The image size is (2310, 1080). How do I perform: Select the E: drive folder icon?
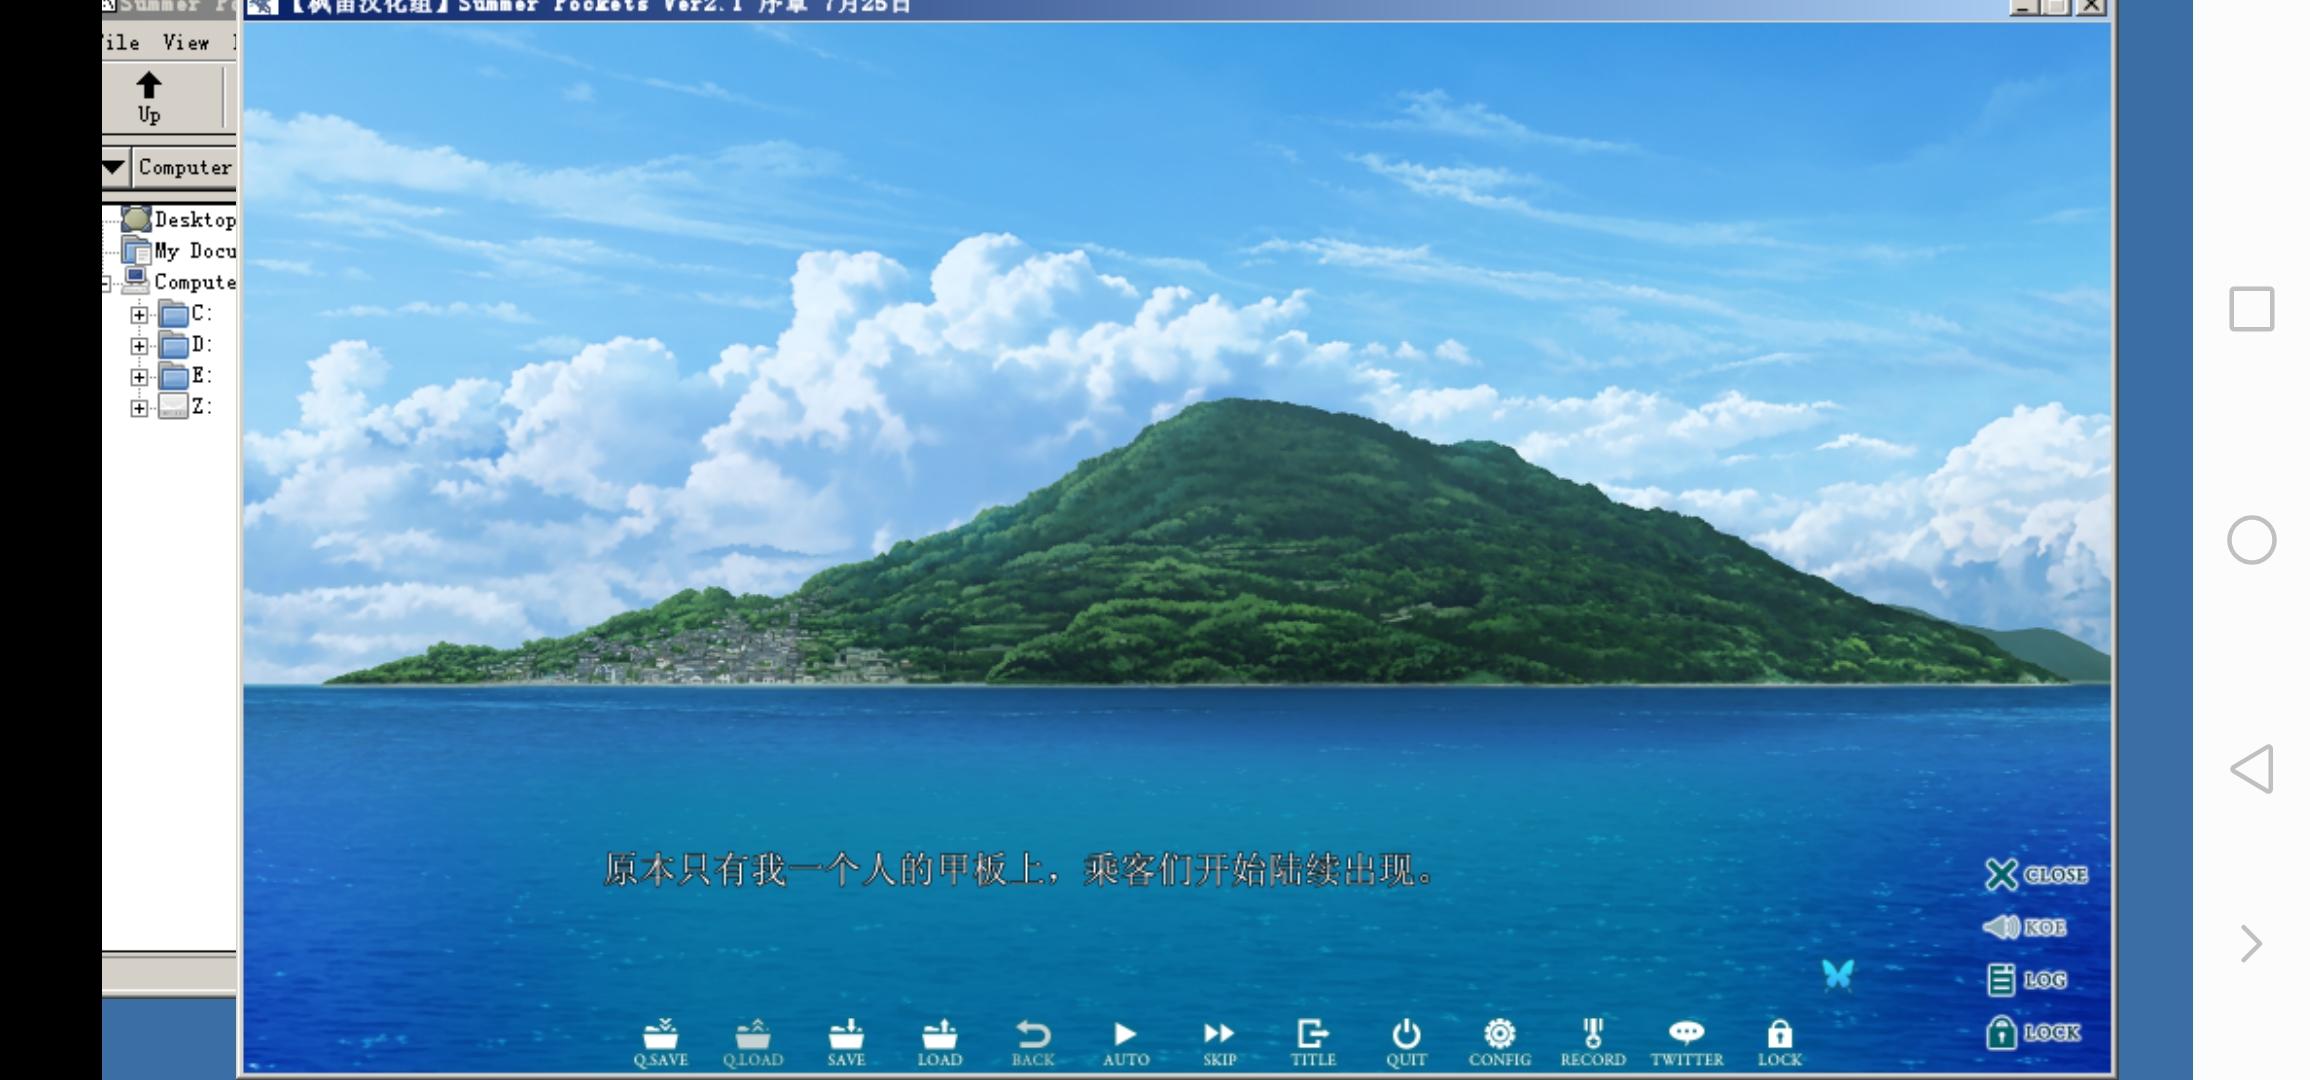[174, 376]
